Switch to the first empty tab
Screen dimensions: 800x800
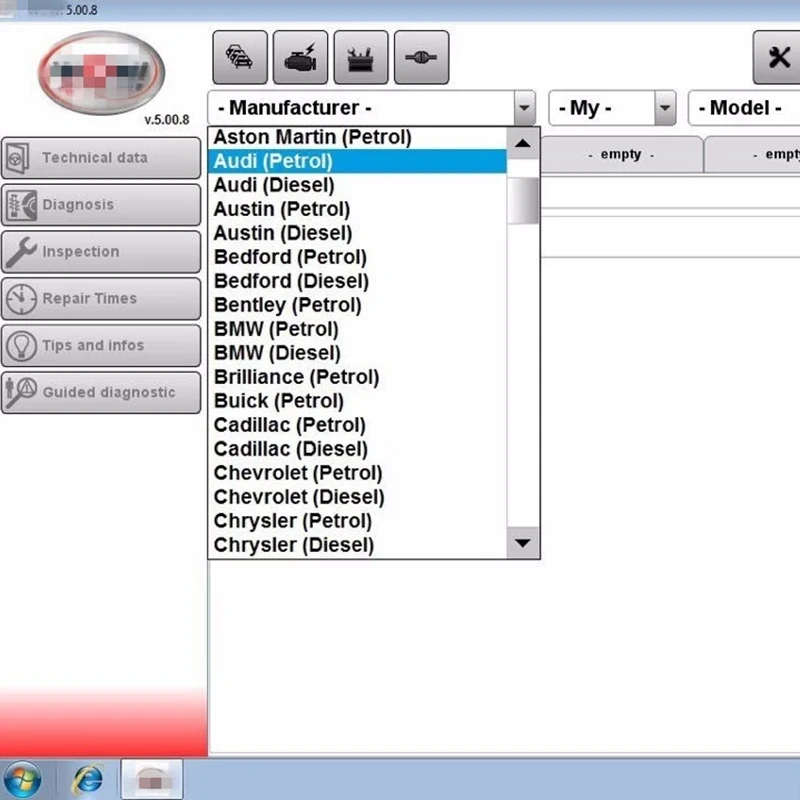[621, 155]
